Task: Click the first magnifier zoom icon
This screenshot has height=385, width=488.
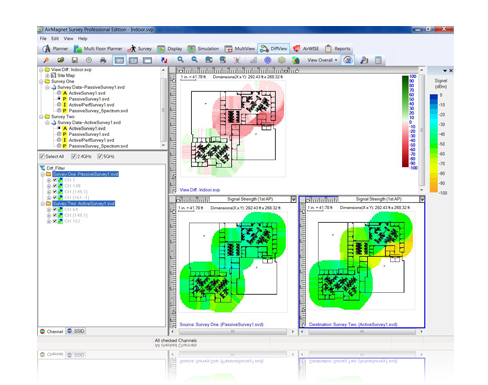Action: click(x=180, y=60)
